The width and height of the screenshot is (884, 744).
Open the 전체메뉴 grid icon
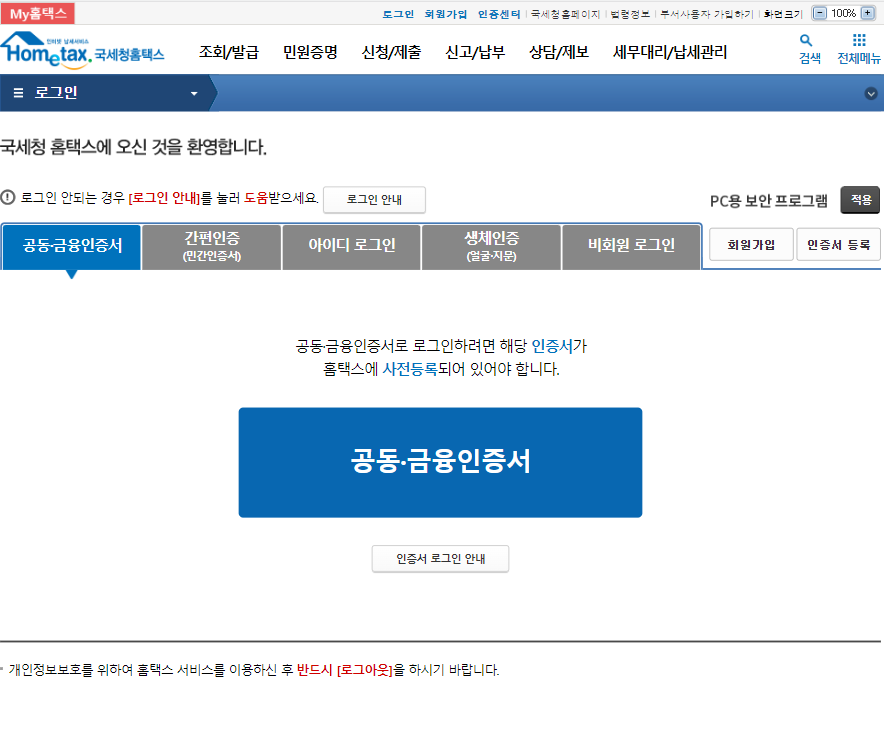[859, 48]
